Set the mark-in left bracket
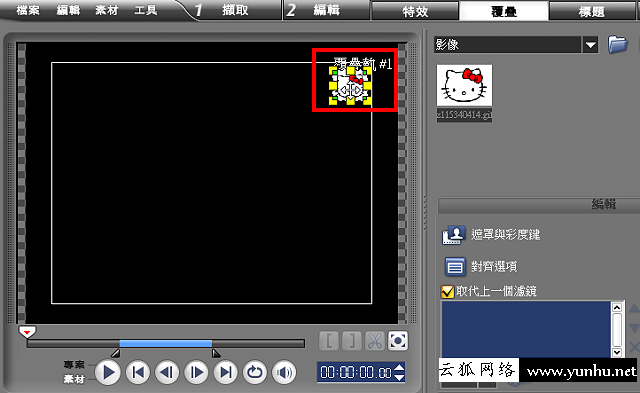 pos(329,341)
